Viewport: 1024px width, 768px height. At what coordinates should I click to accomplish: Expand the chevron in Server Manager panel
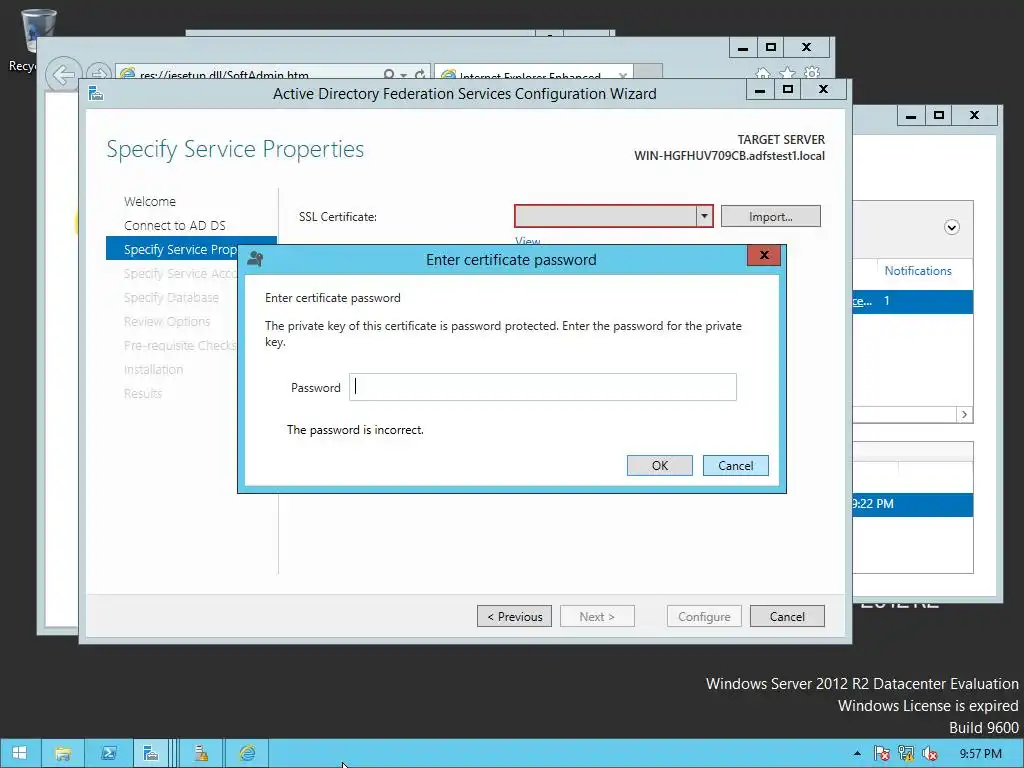click(x=952, y=227)
